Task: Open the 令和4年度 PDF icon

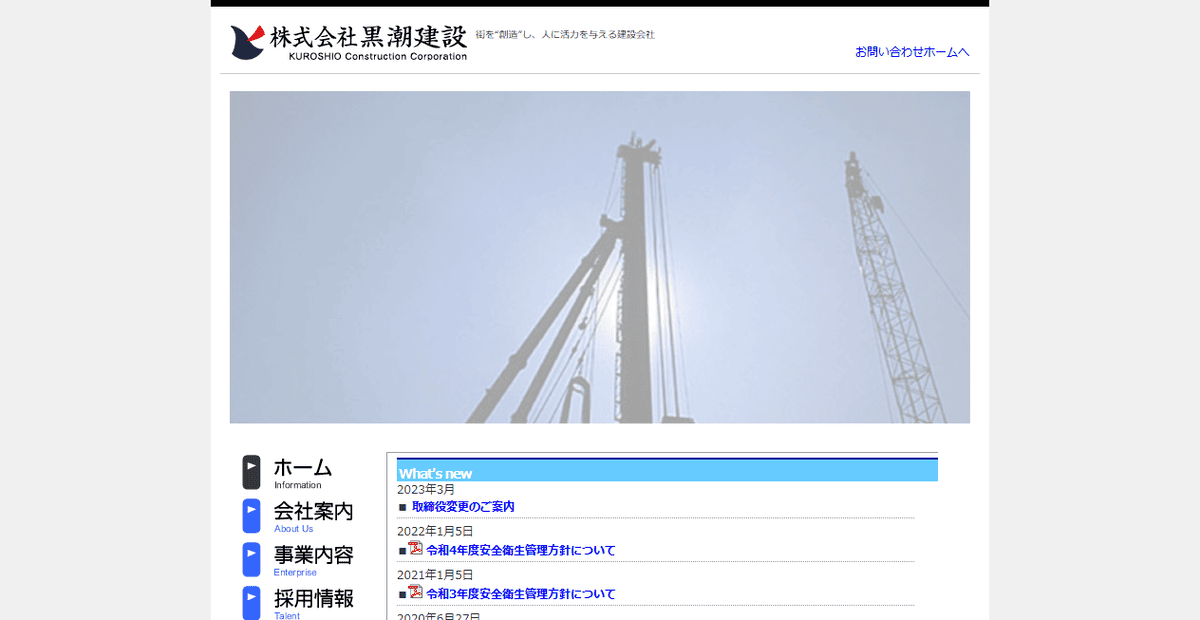Action: coord(414,549)
